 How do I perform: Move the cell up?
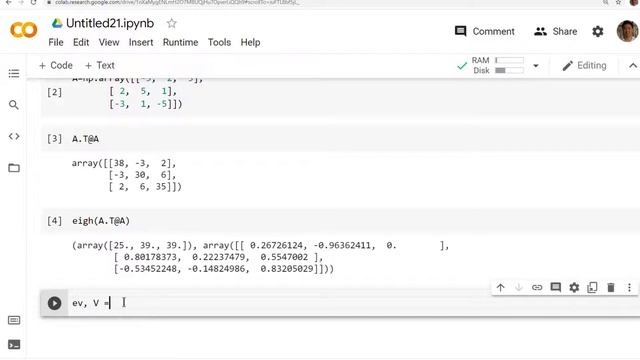(500, 287)
